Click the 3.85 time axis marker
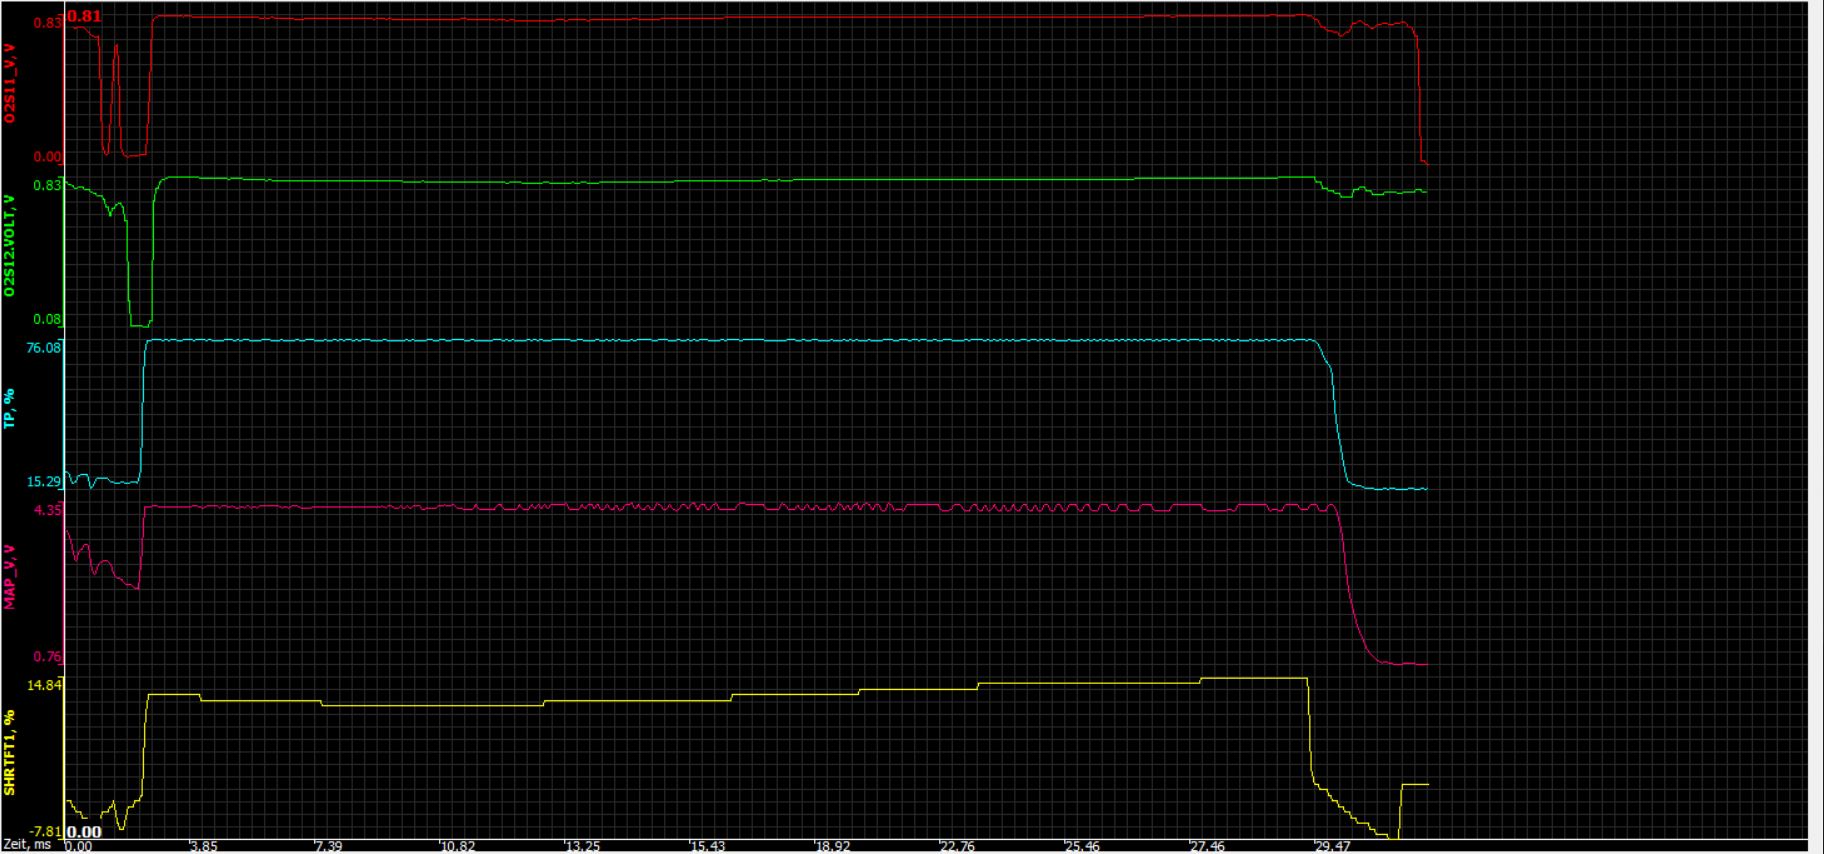 click(x=203, y=846)
